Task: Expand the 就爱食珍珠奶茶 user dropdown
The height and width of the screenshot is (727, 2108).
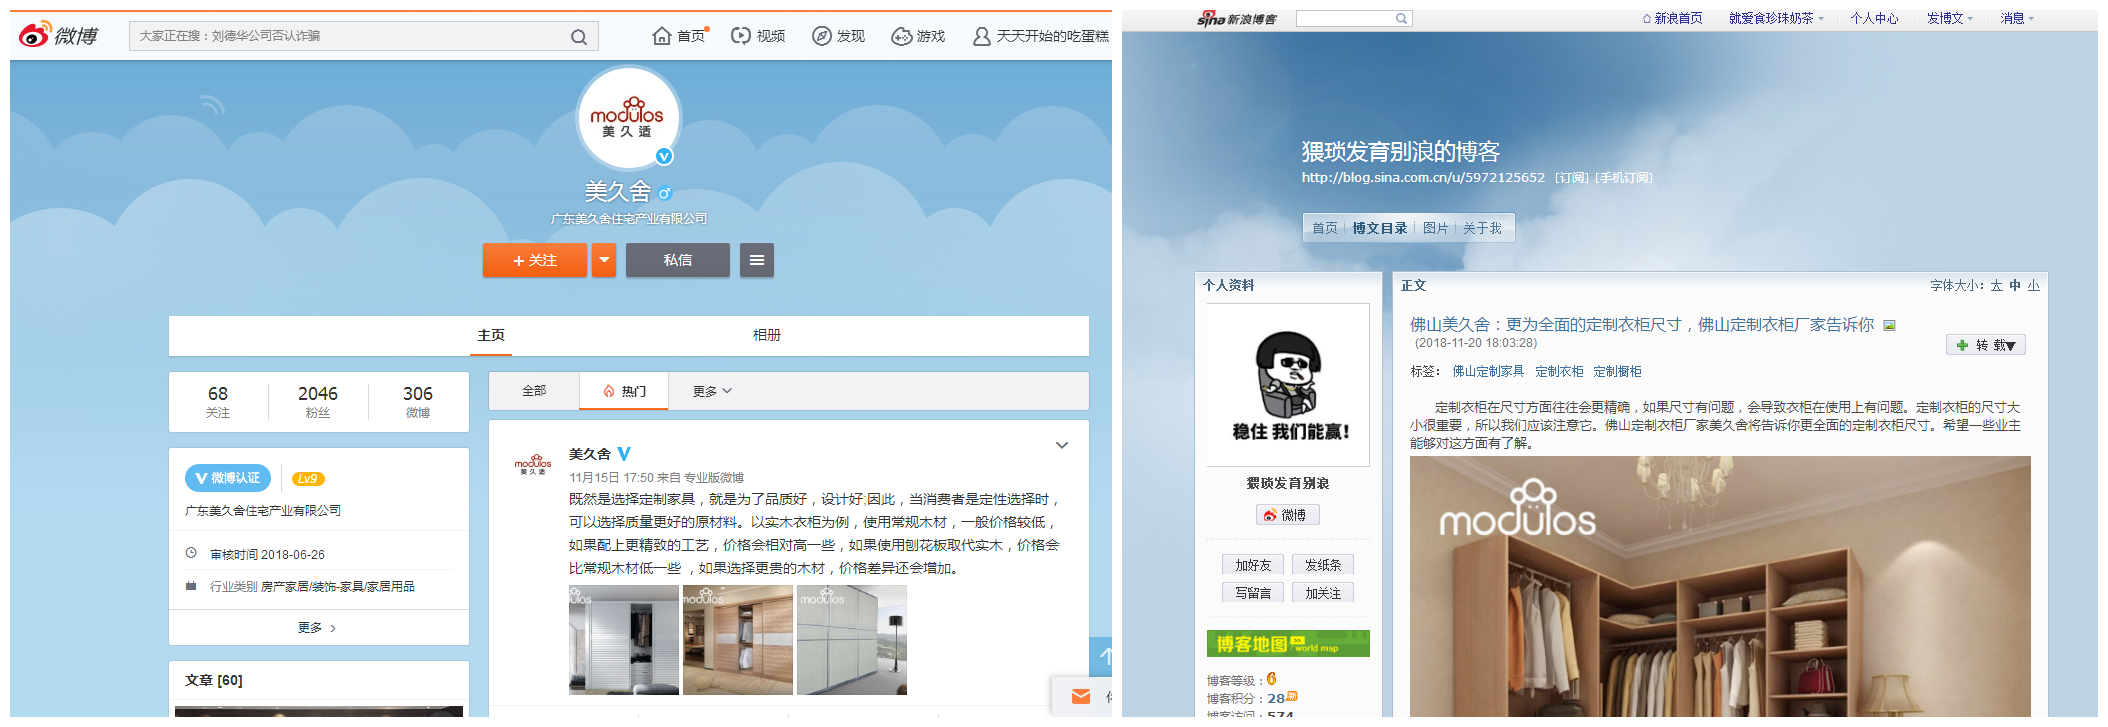Action: point(1776,18)
